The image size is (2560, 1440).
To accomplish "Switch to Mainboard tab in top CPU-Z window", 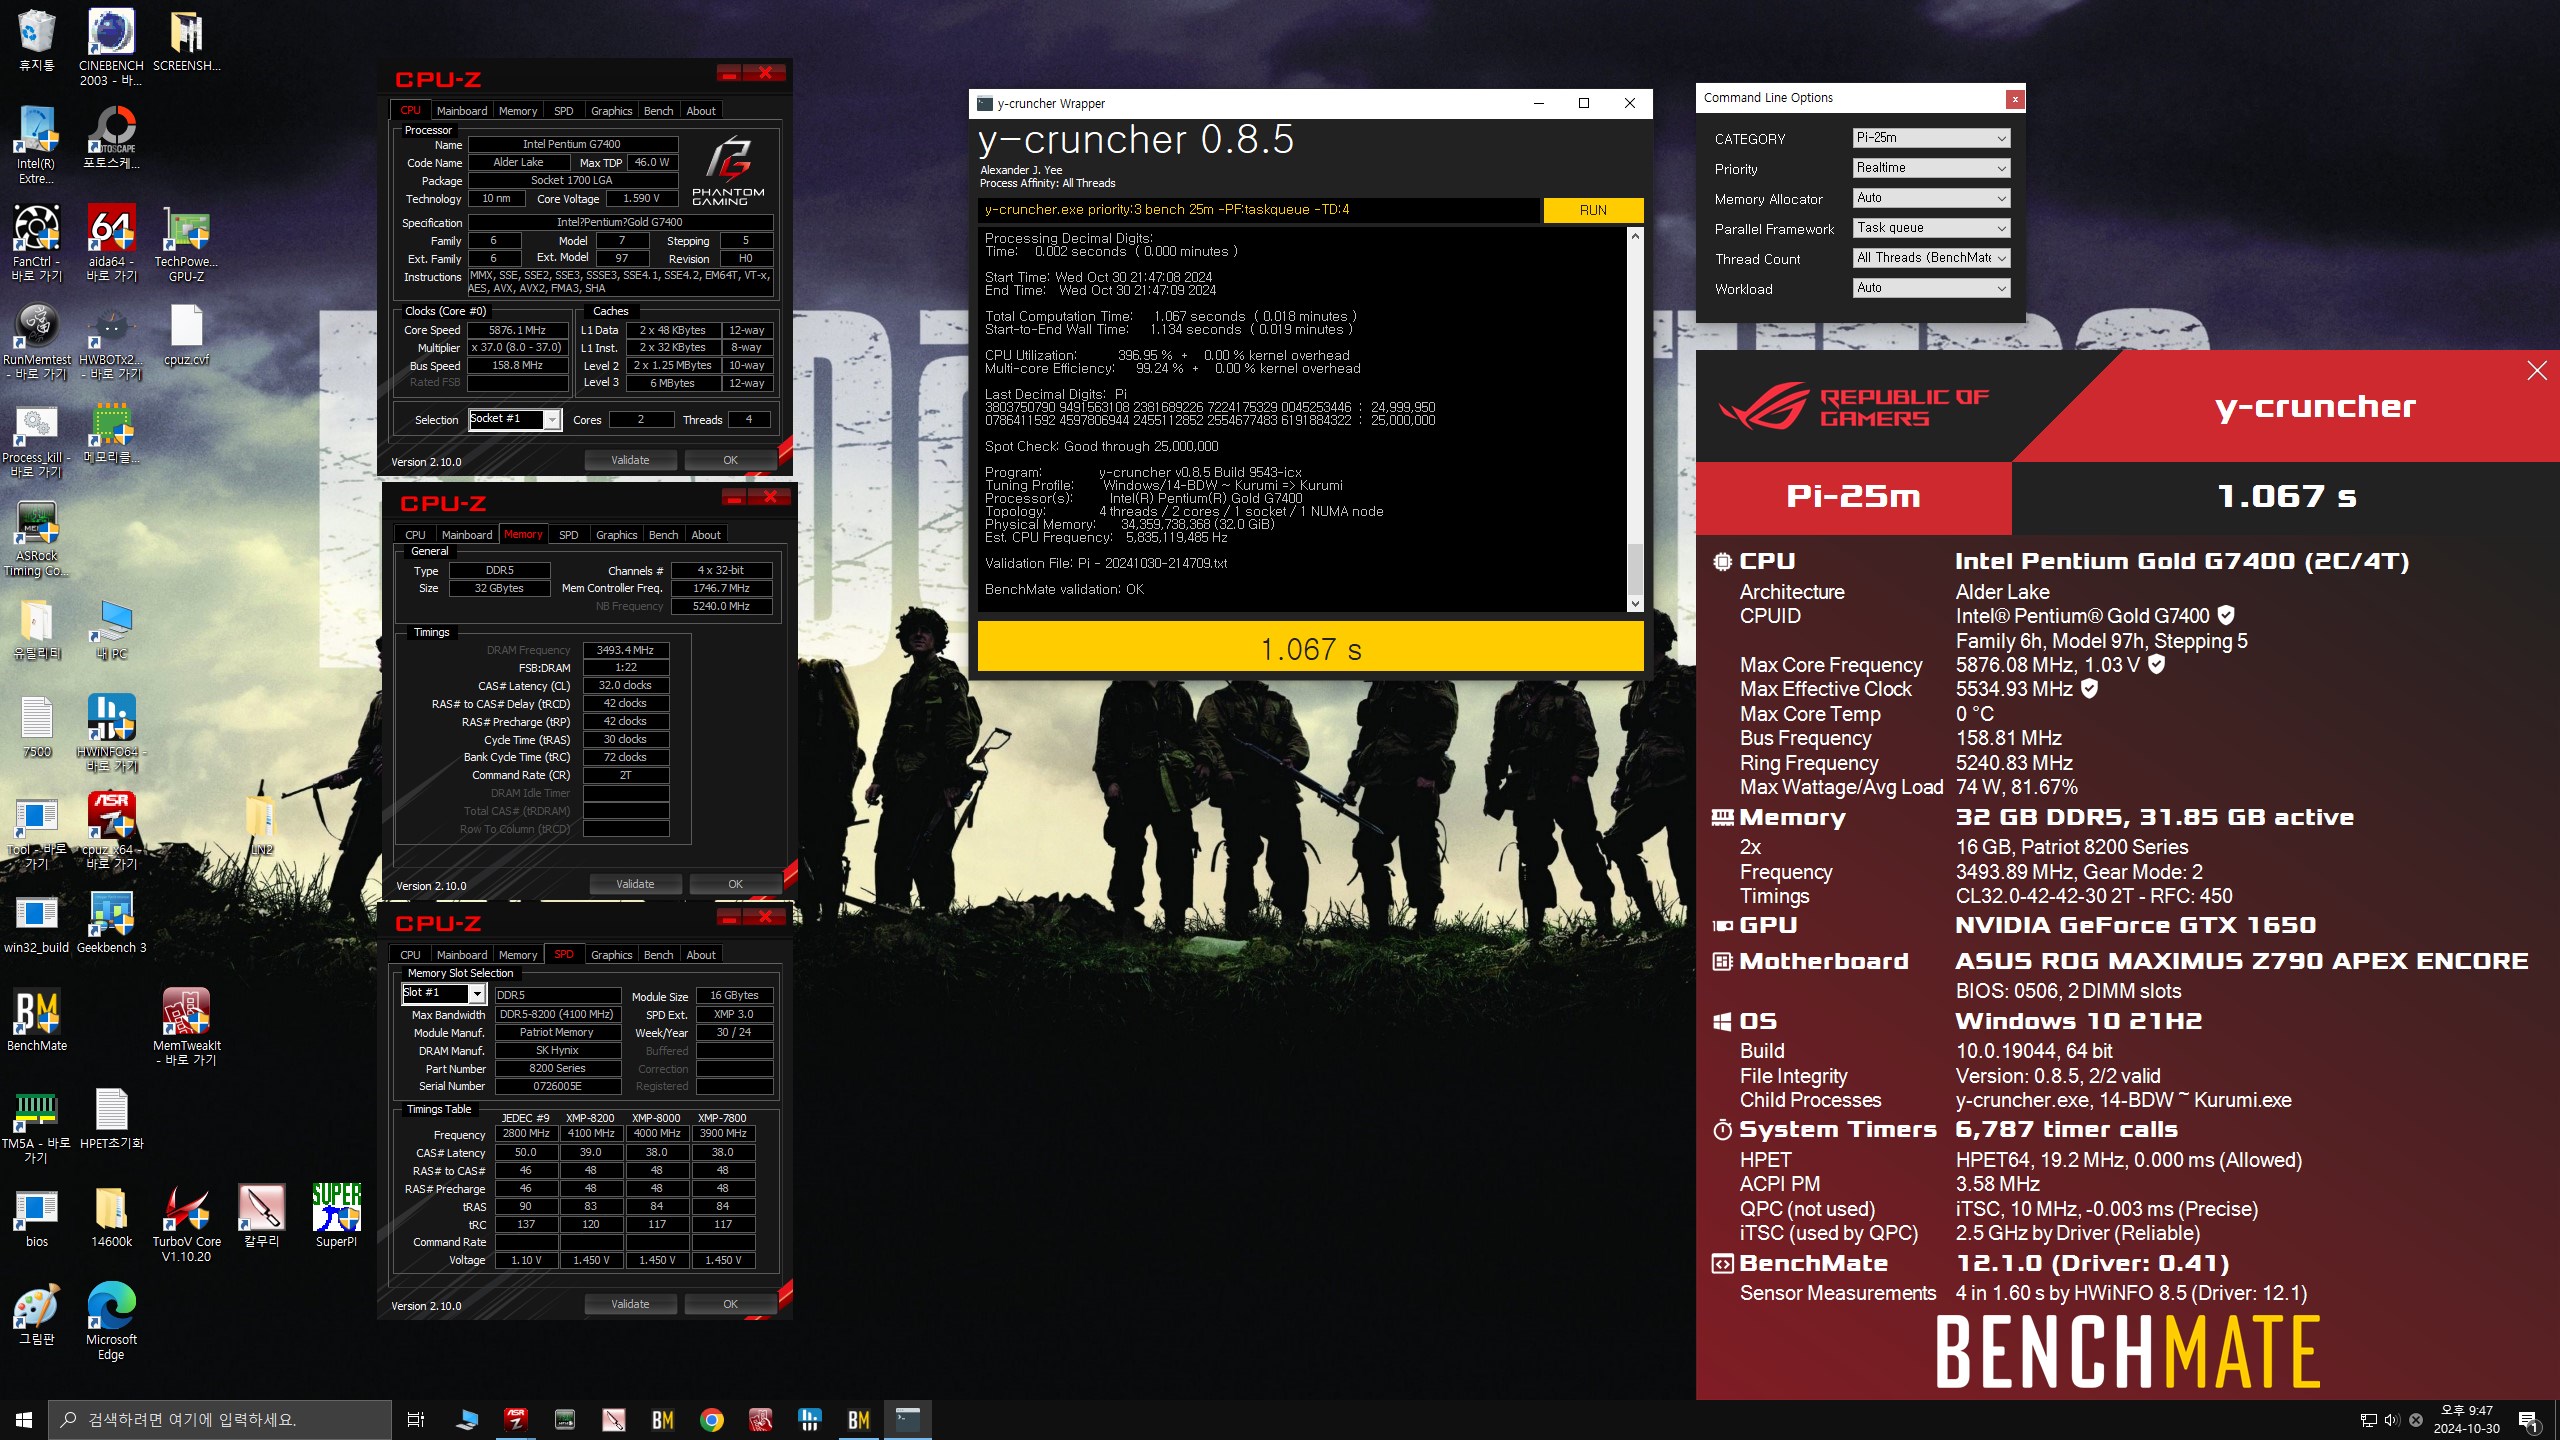I will 461,111.
